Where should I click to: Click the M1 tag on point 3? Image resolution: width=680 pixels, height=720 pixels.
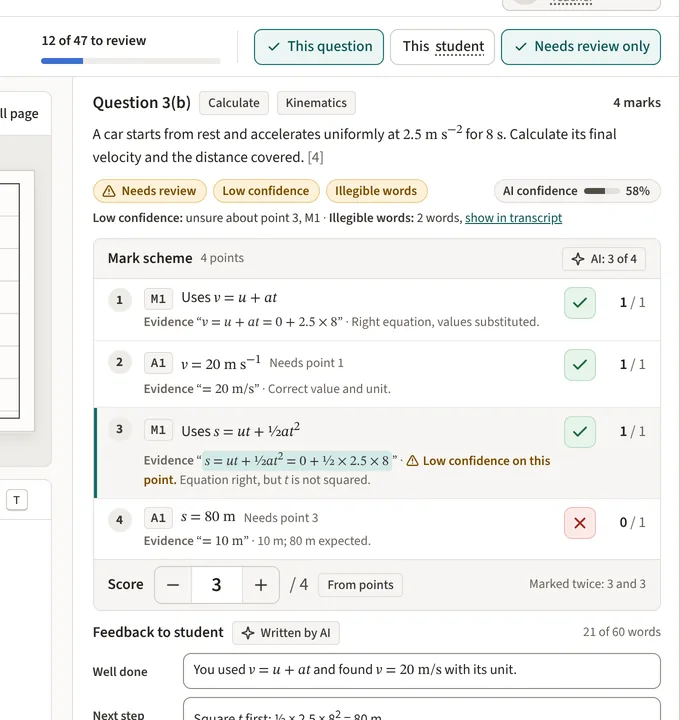tap(158, 430)
